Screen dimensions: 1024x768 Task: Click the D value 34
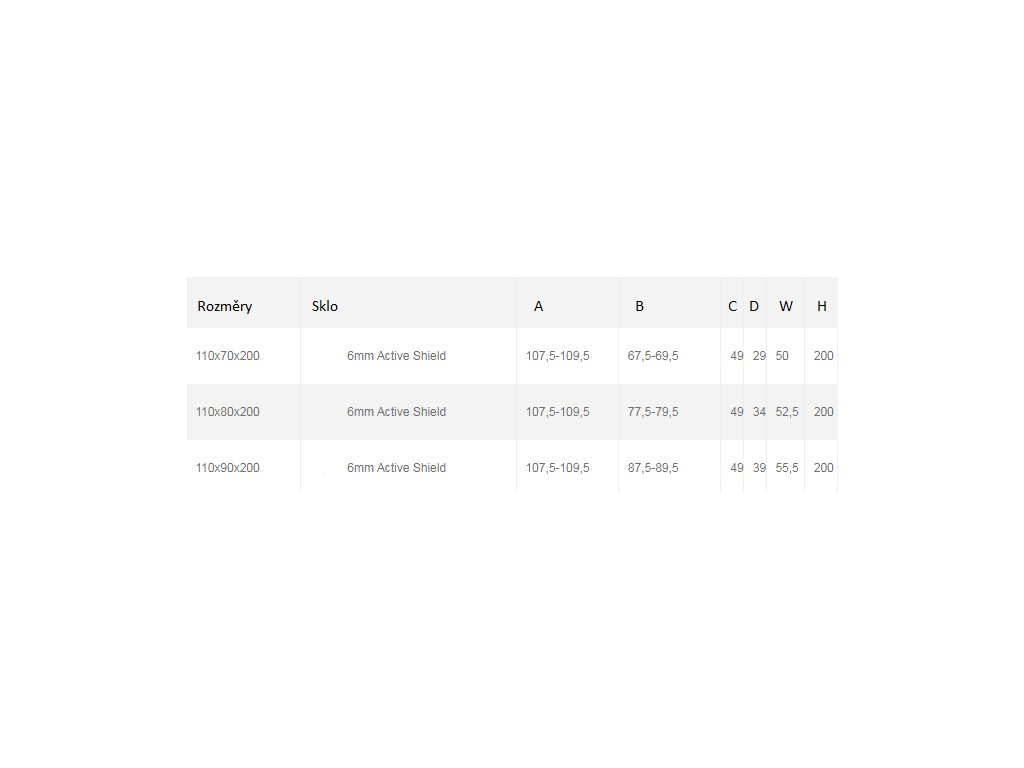(x=759, y=412)
